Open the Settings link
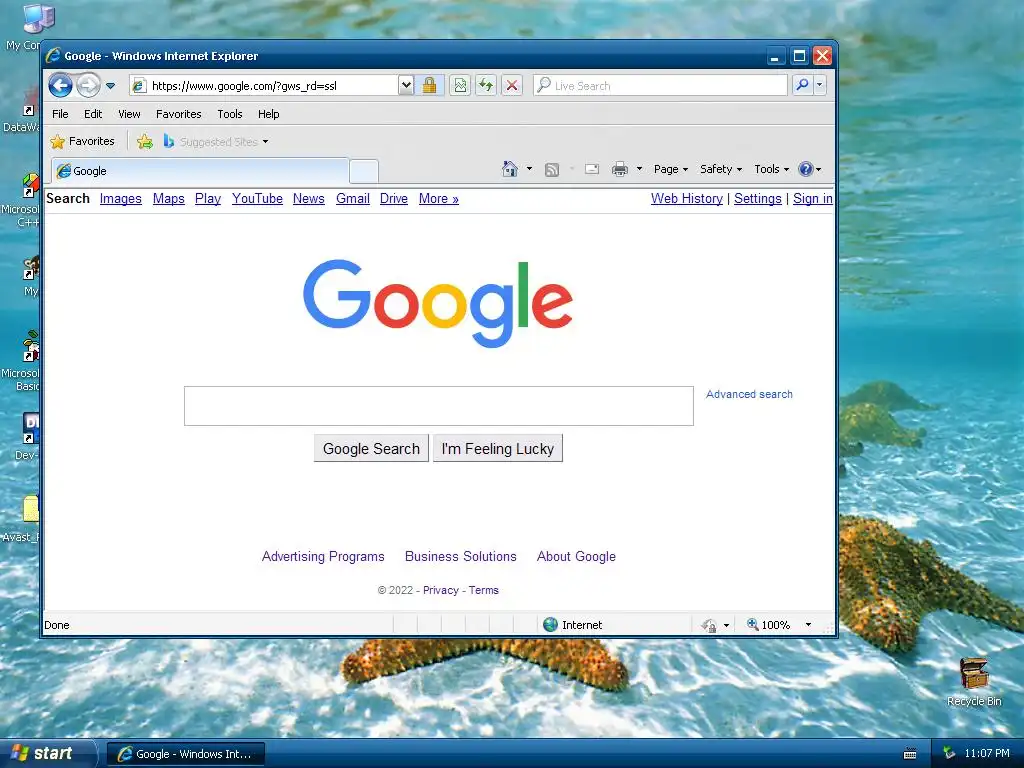The width and height of the screenshot is (1024, 768). click(758, 199)
